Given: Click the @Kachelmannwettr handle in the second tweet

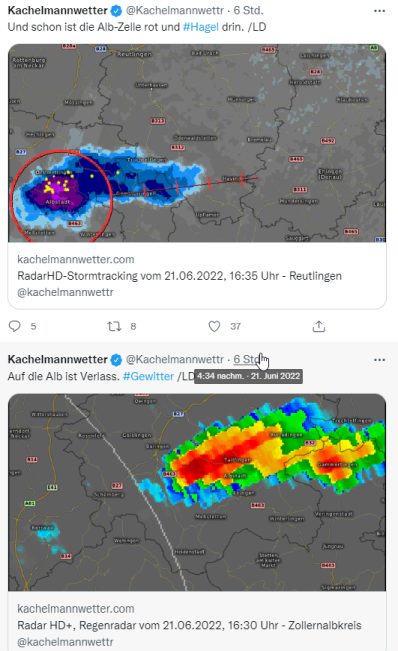Looking at the screenshot, I should tap(175, 360).
